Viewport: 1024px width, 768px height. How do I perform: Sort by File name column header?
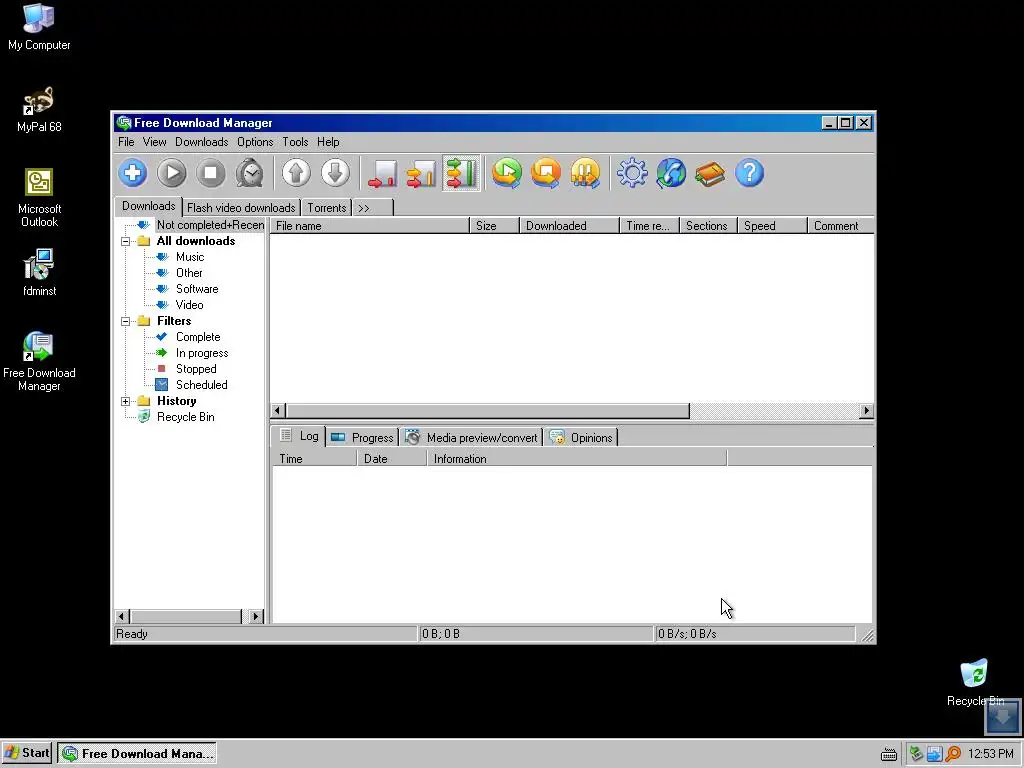point(370,225)
